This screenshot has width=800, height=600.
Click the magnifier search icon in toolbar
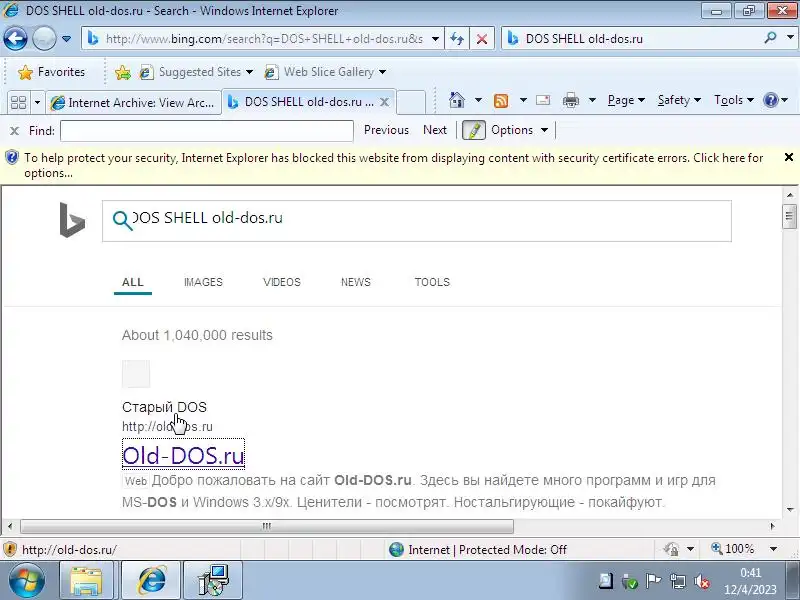tap(770, 38)
